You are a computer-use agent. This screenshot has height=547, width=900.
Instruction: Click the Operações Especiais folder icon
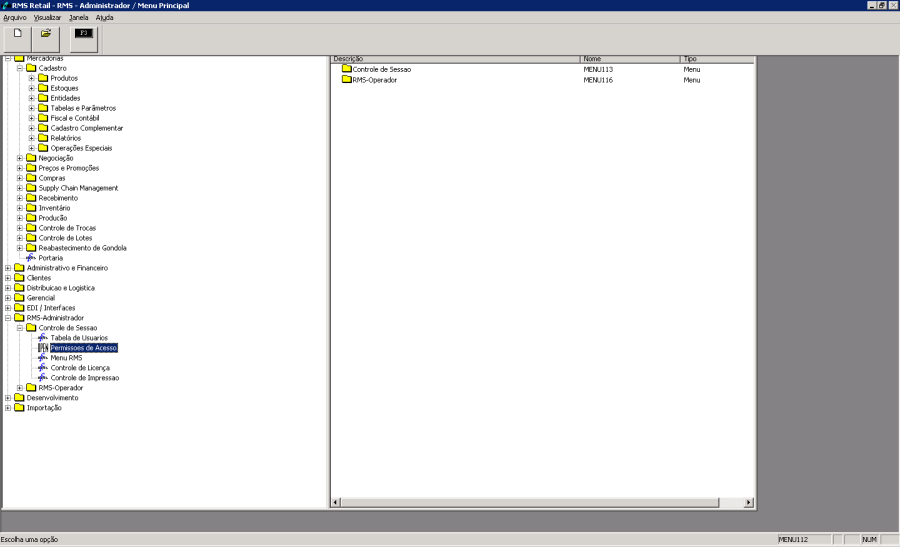43,148
